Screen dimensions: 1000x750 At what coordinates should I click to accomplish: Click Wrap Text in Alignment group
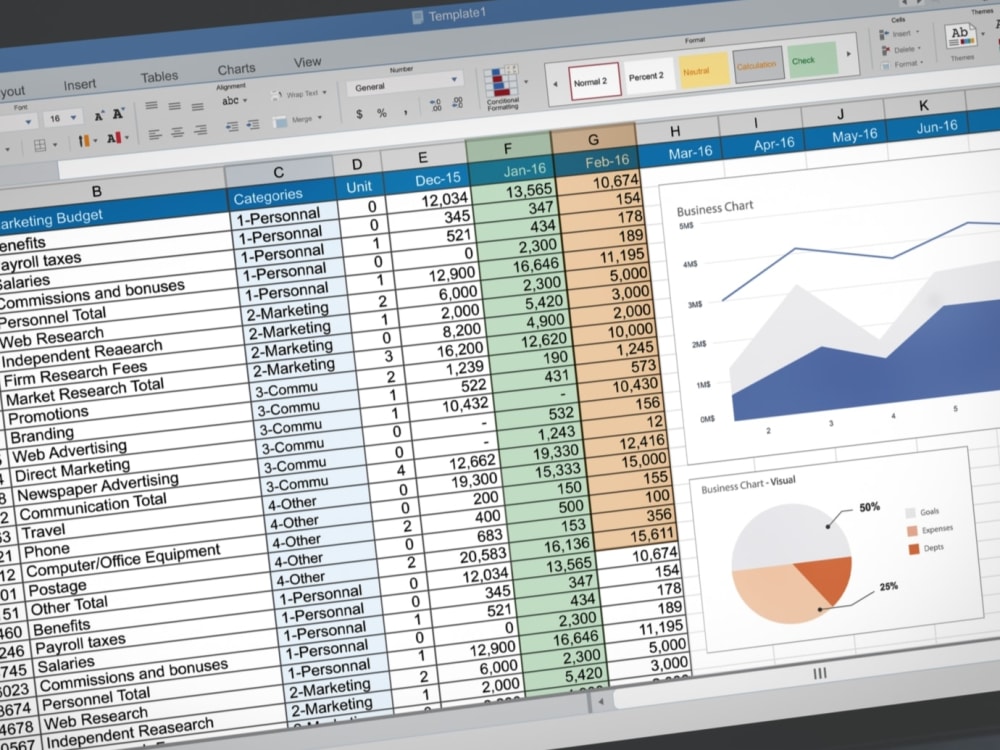297,94
